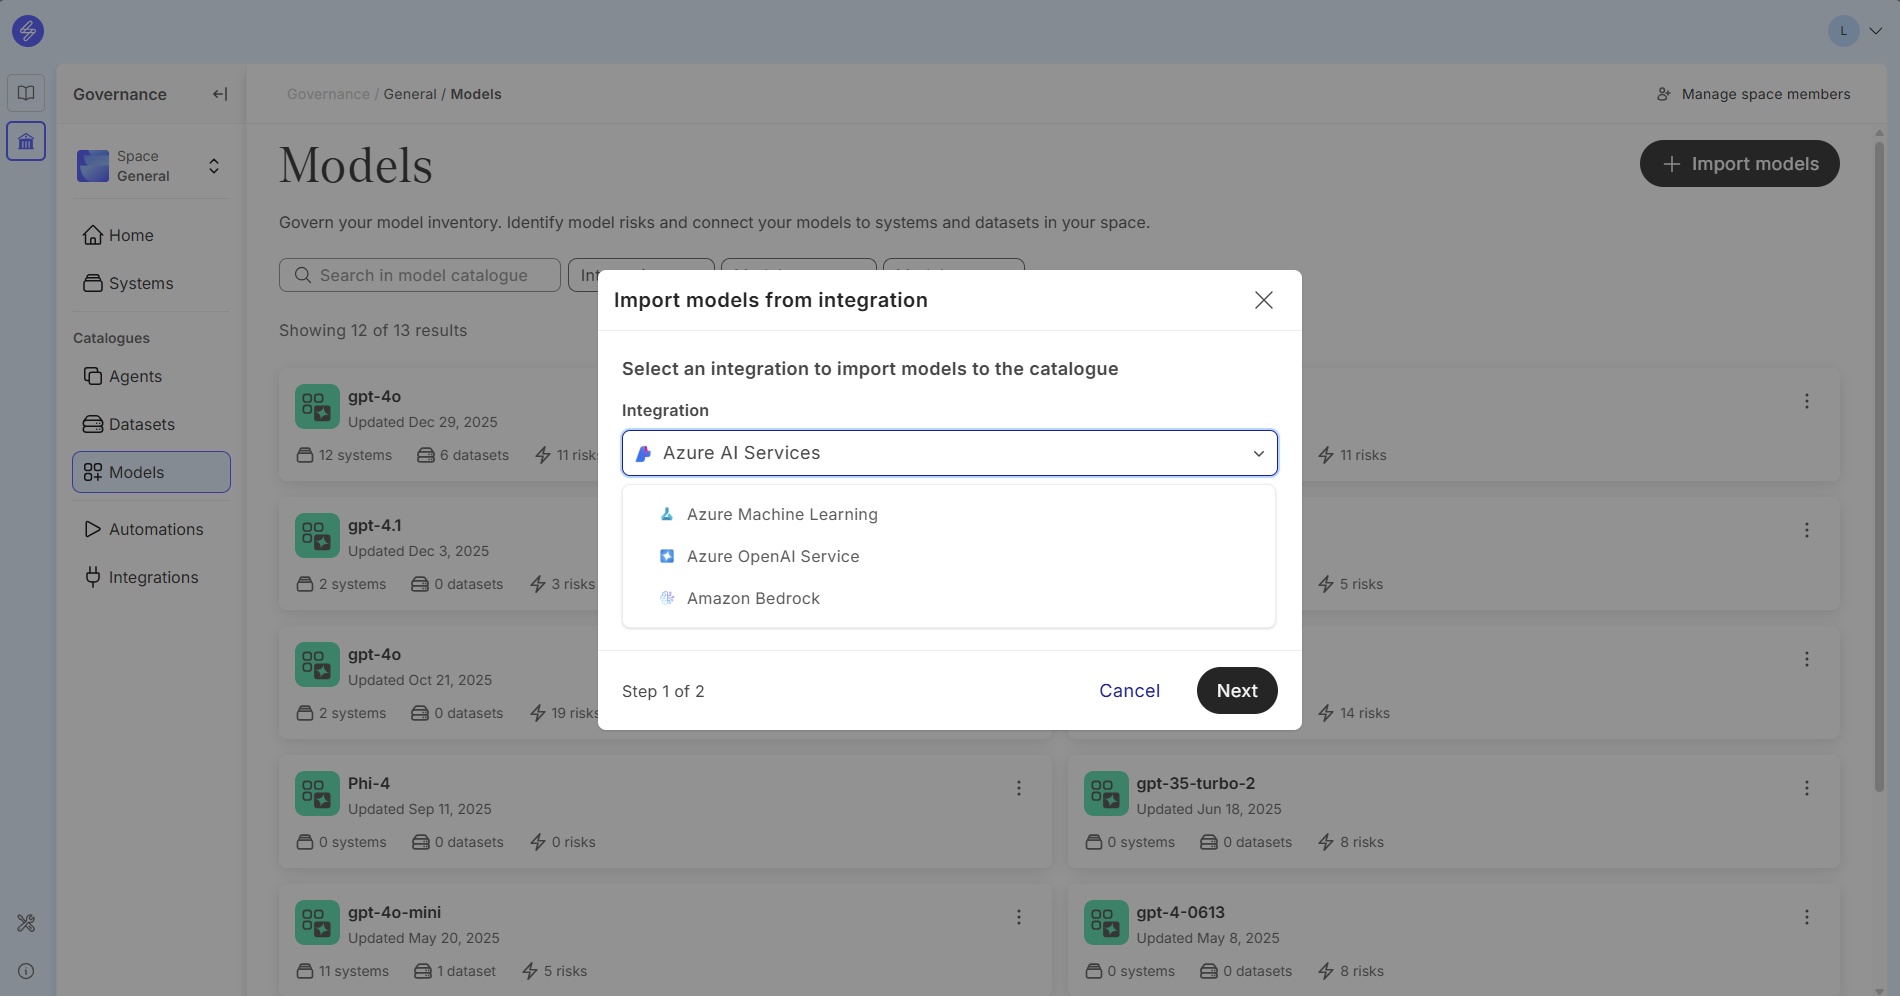
Task: Open three-dot menu for Phi-4 model
Action: pos(1018,788)
